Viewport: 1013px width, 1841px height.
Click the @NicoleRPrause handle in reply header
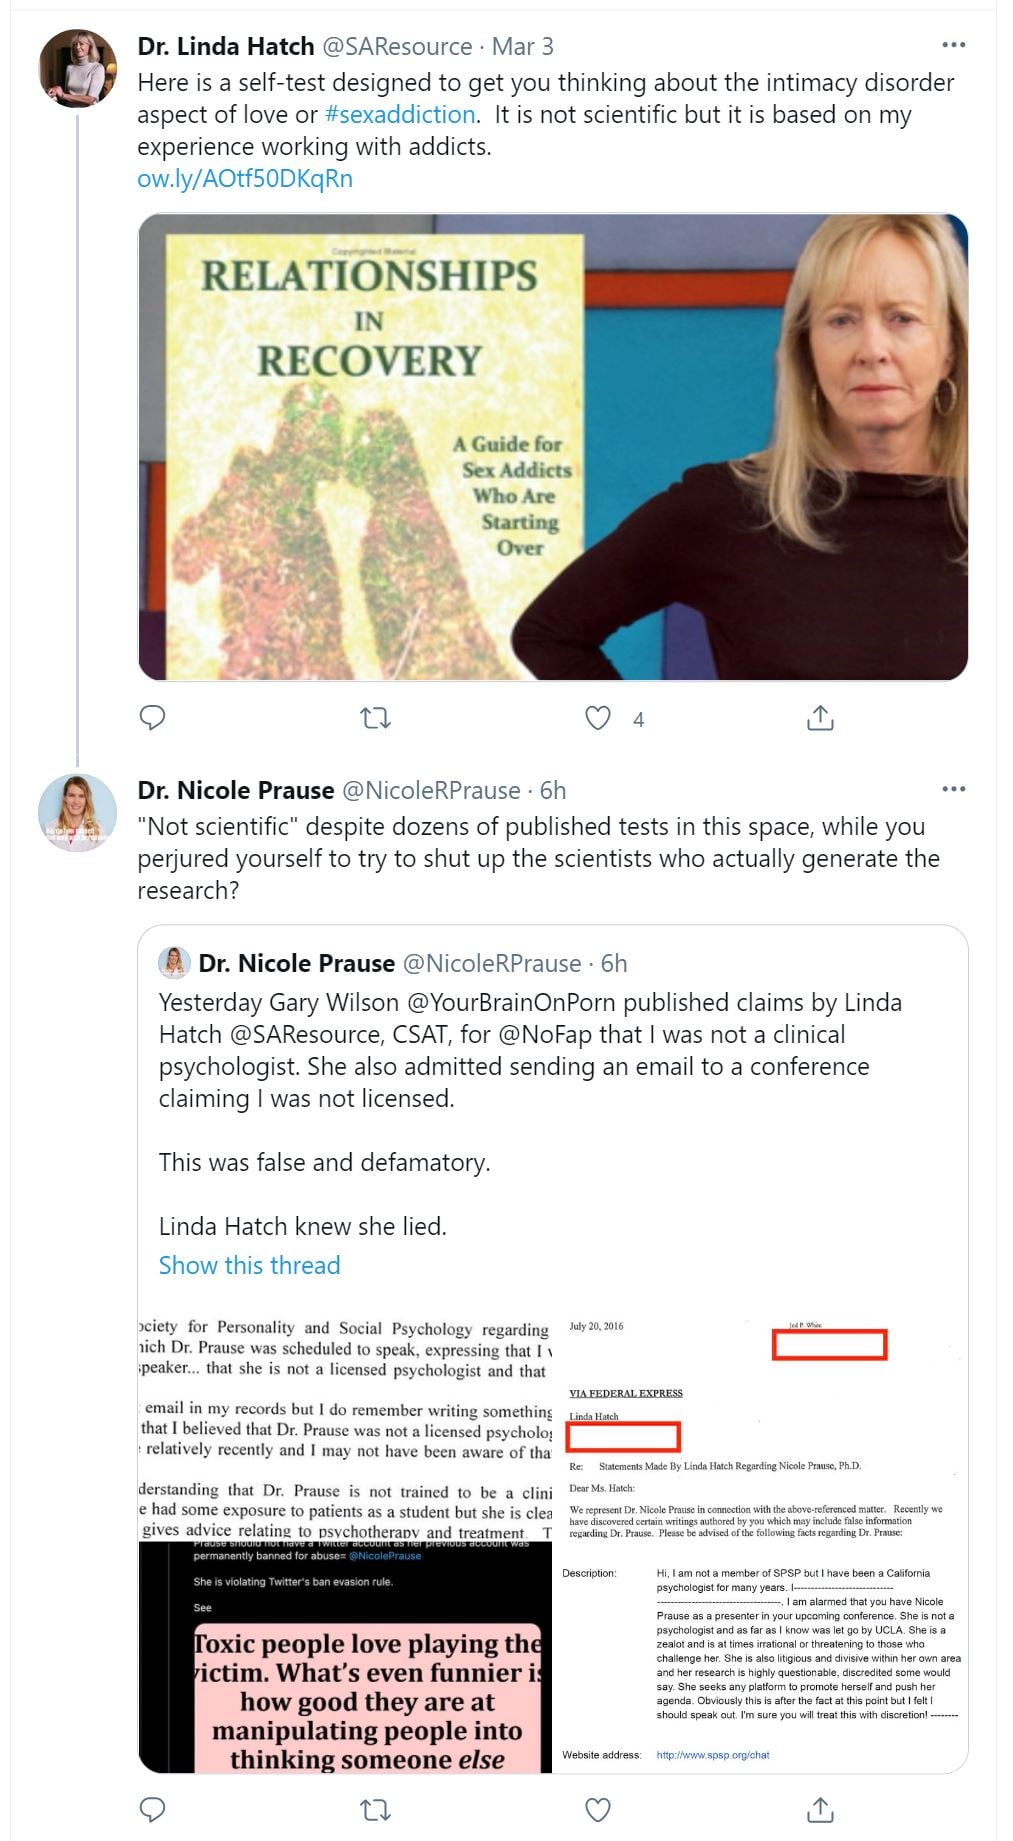pyautogui.click(x=431, y=790)
